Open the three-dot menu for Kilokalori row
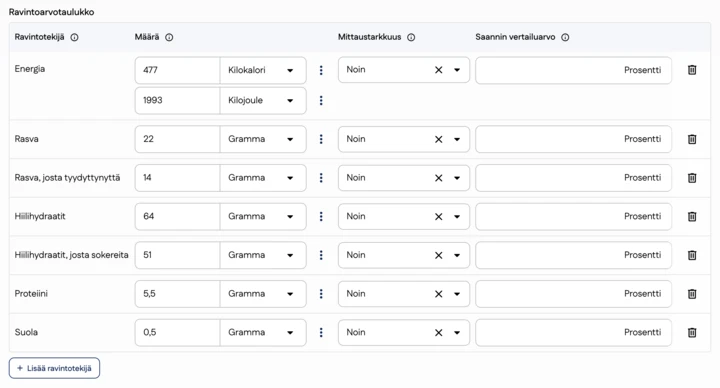Image resolution: width=720 pixels, height=388 pixels. click(321, 70)
